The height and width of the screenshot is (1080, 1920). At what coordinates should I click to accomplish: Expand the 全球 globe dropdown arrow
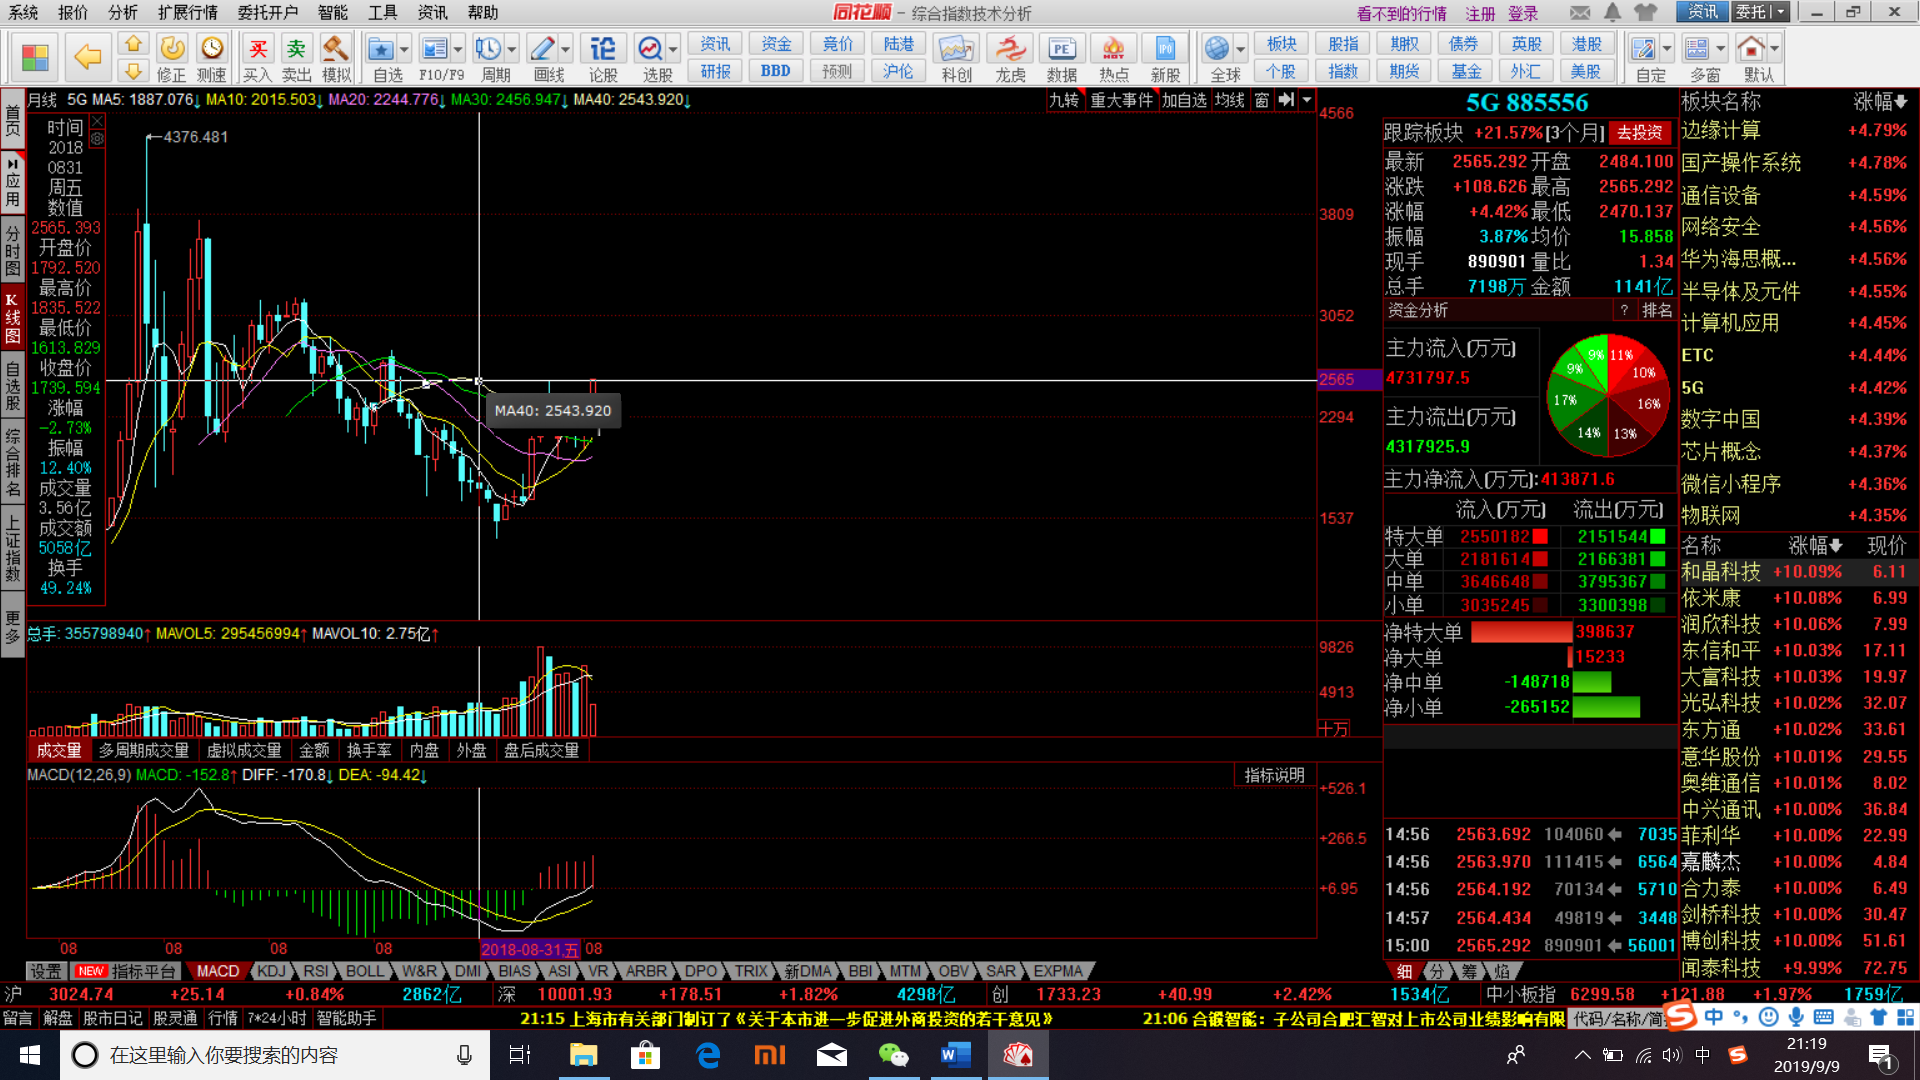(x=1241, y=48)
